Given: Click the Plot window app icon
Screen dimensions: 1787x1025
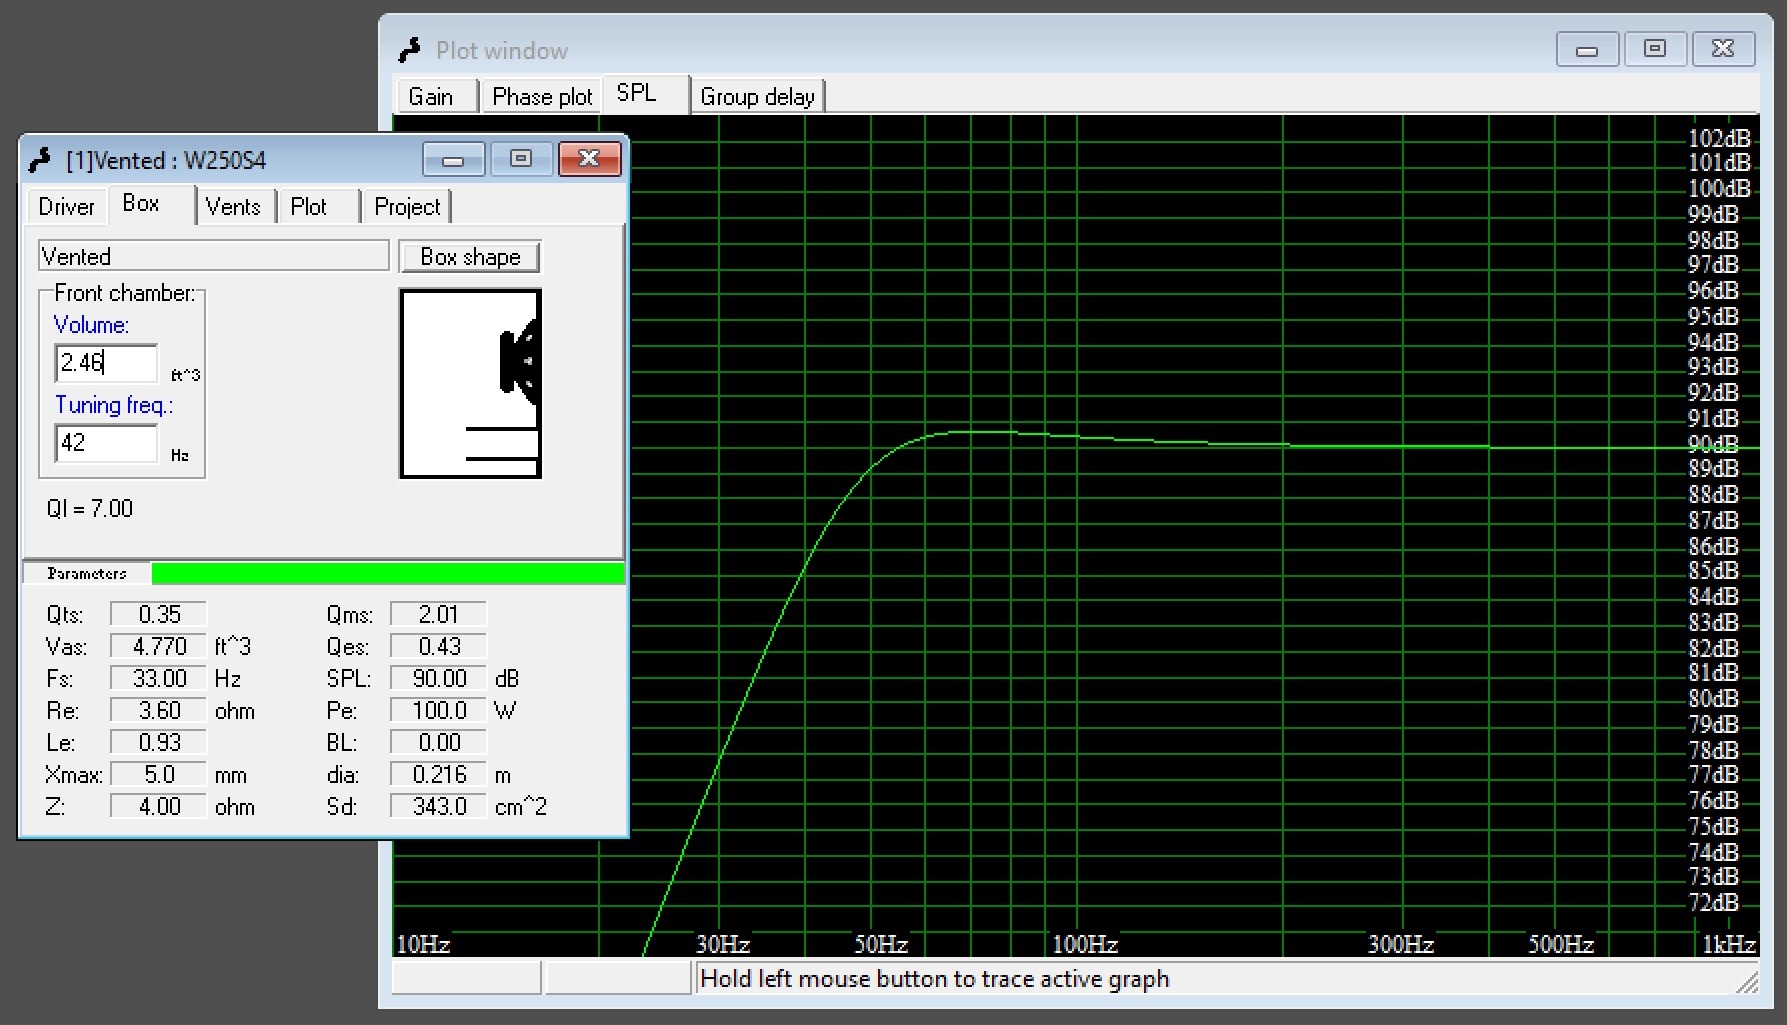Looking at the screenshot, I should [x=410, y=50].
